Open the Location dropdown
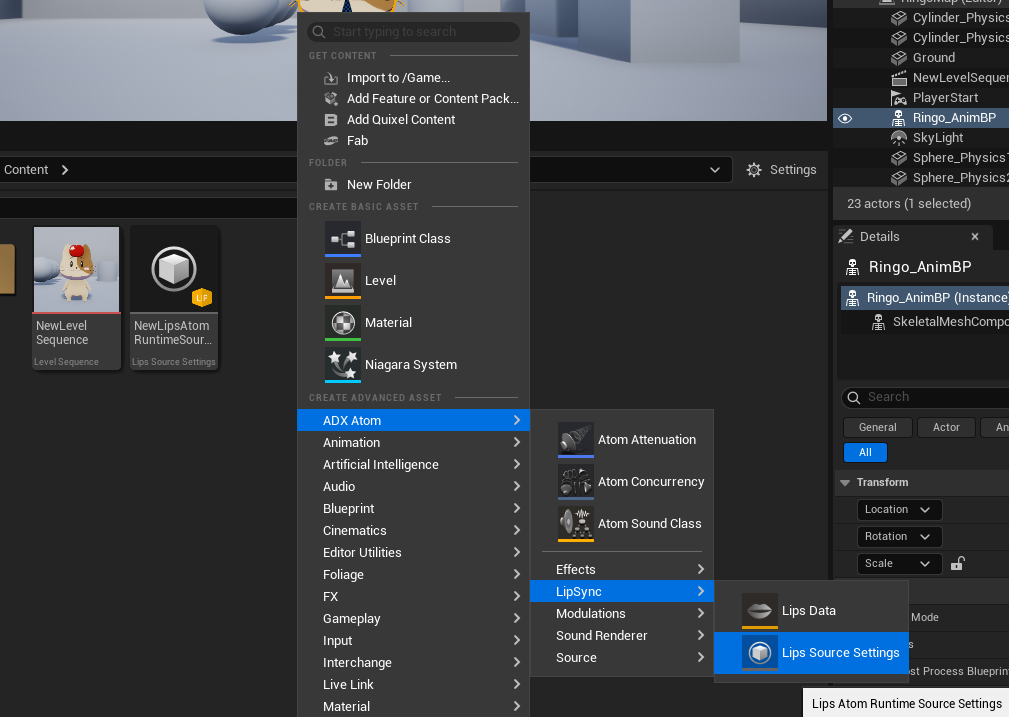This screenshot has height=717, width=1009. coord(899,510)
